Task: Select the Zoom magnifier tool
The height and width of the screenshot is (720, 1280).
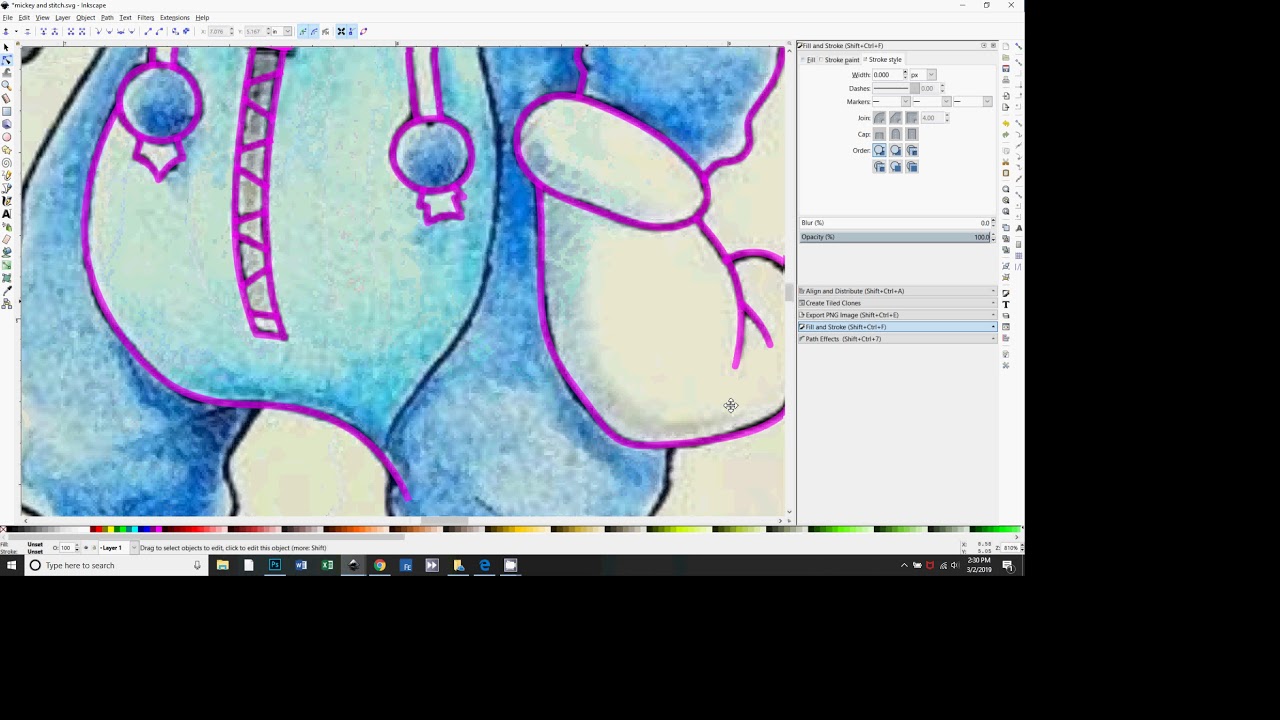Action: point(7,85)
